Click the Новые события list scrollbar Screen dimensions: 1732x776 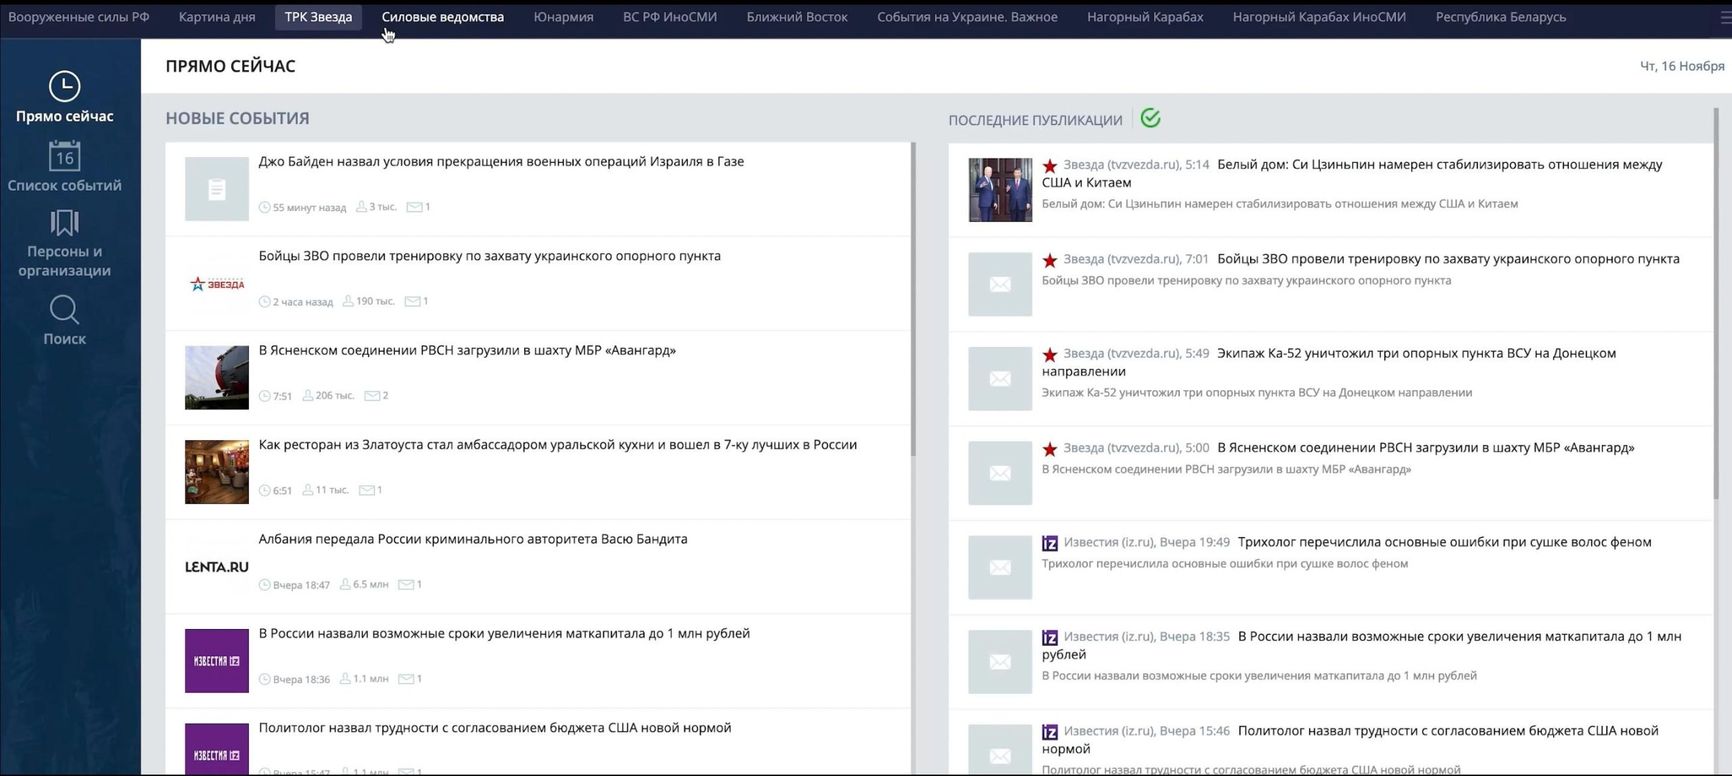coord(913,300)
